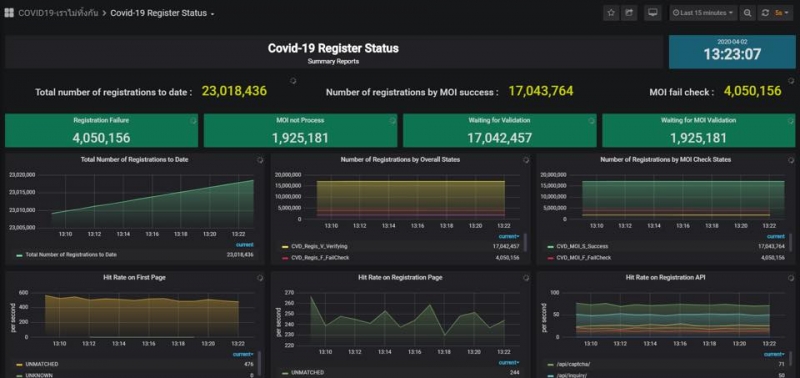Click the Summary Reports subtitle text
This screenshot has width=800, height=378.
(333, 61)
